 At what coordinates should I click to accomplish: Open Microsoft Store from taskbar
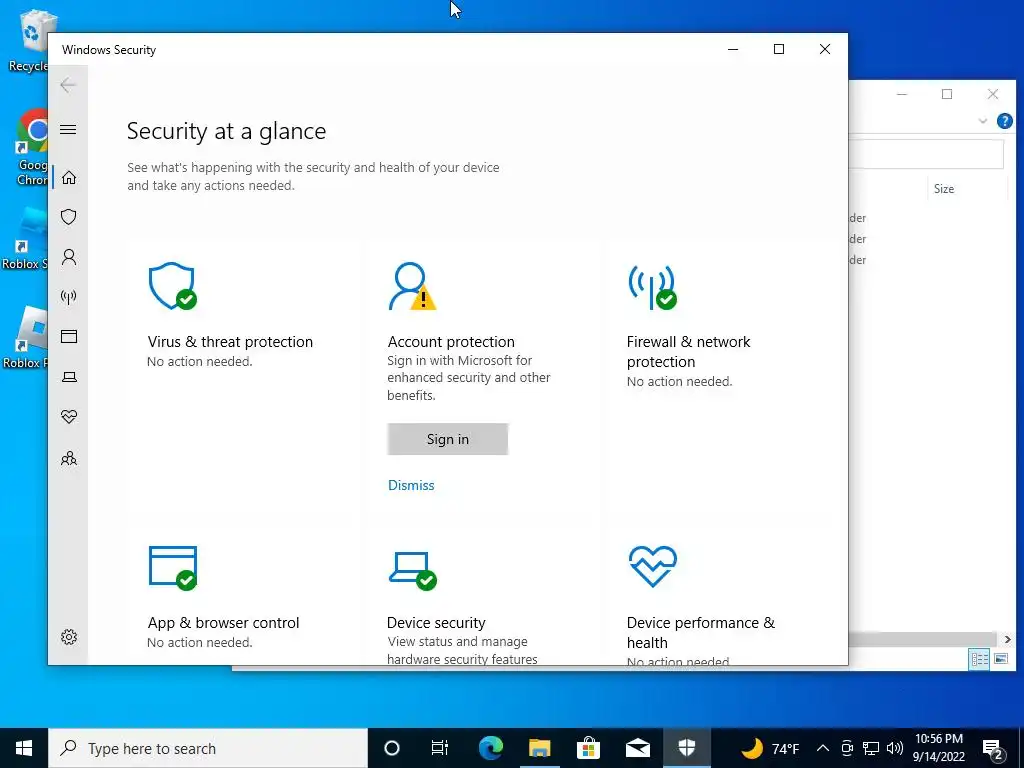588,748
